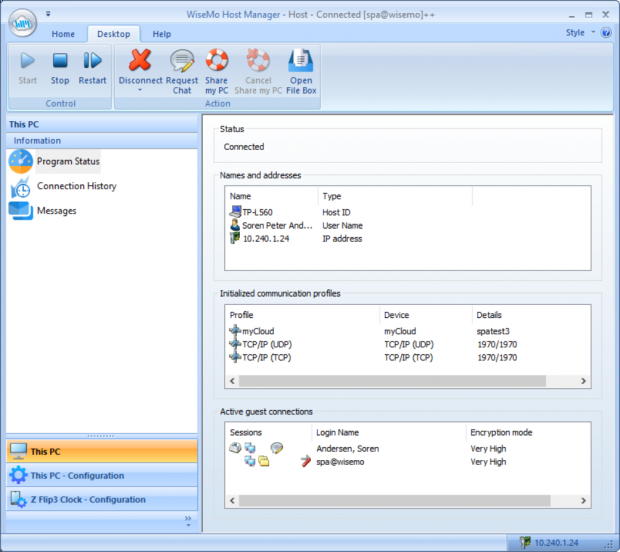This screenshot has width=620, height=552.
Task: Click left arrow of guest connections scrollbar
Action: 232,501
